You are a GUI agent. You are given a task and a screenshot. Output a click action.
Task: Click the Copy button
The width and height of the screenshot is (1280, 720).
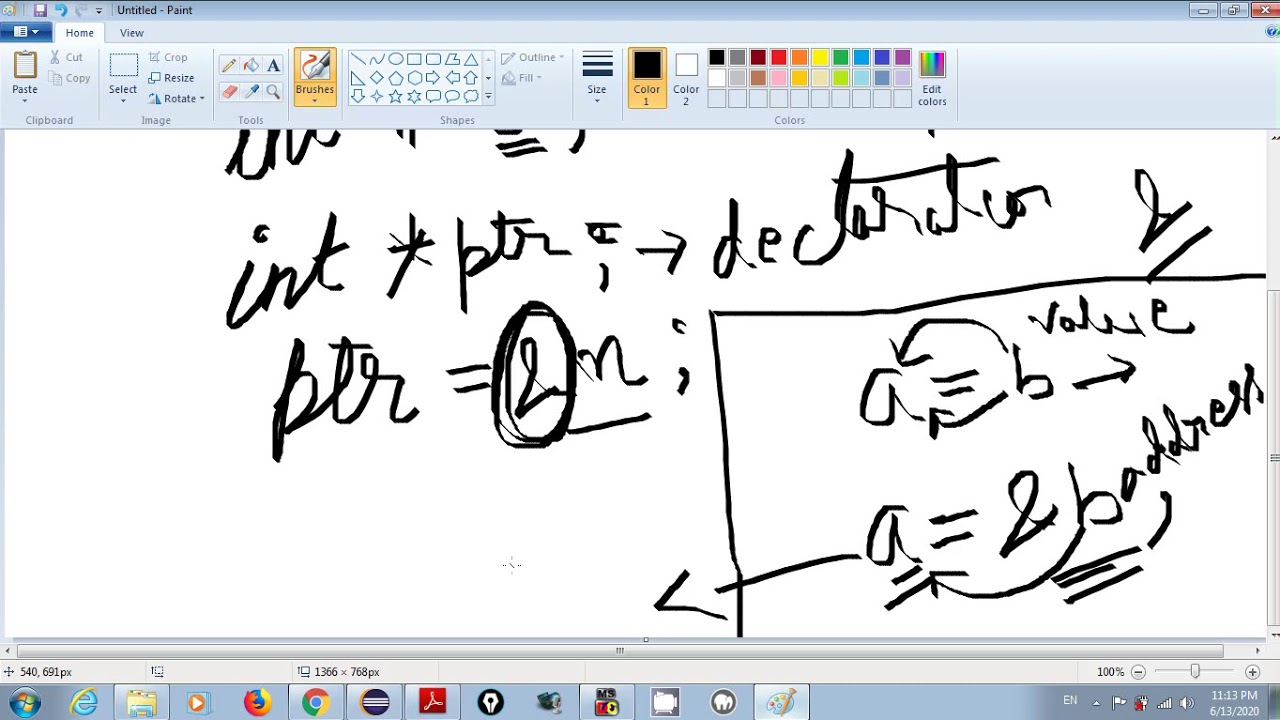[x=69, y=78]
